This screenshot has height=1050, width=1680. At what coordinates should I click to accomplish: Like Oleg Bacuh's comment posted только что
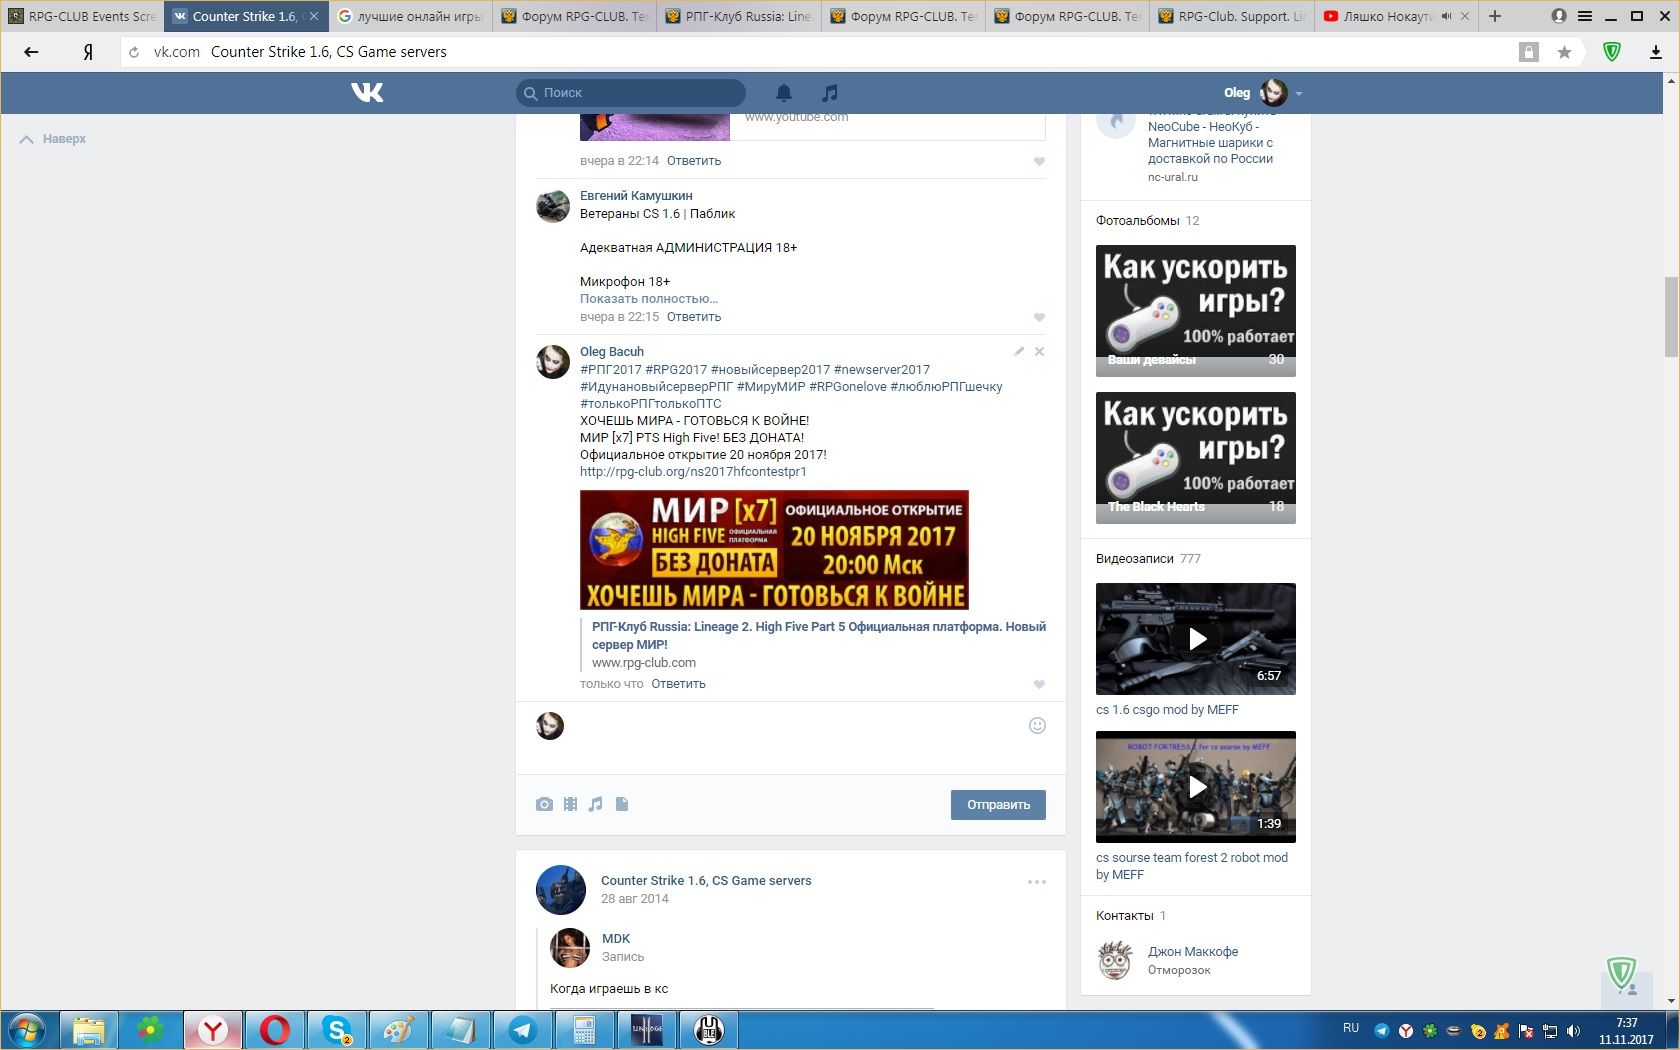1039,684
